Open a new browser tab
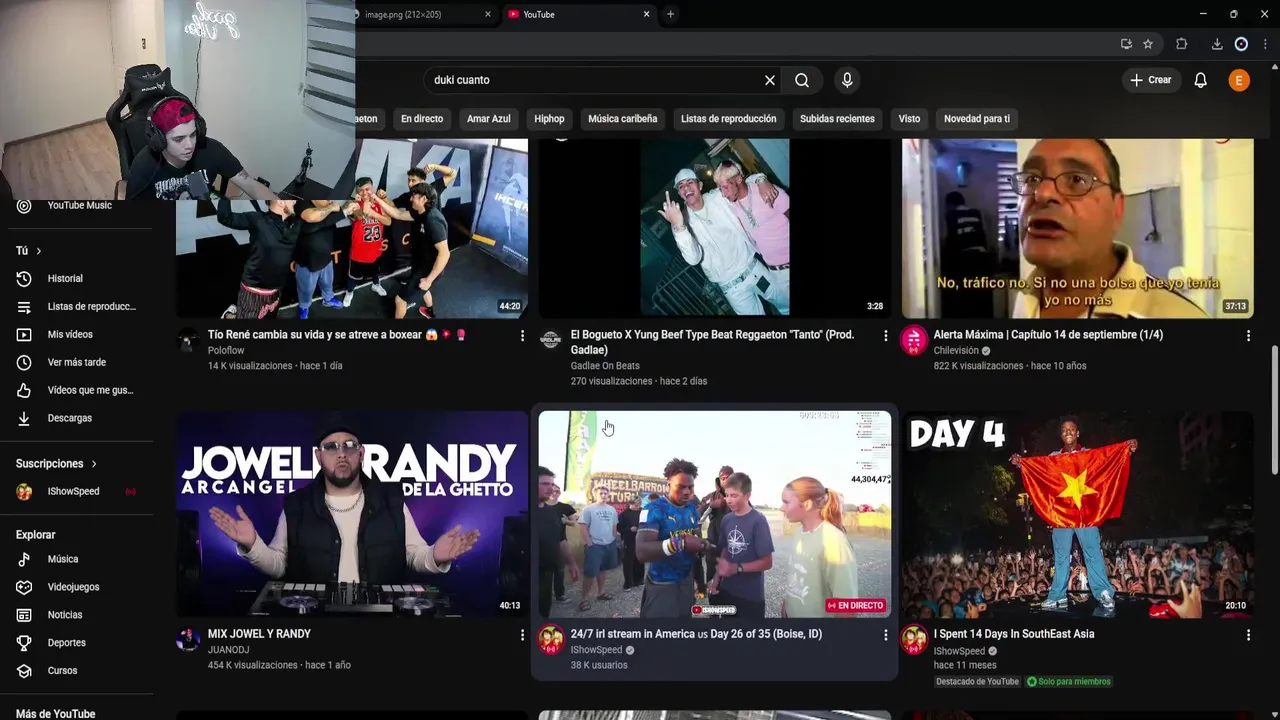Viewport: 1280px width, 720px height. click(x=670, y=14)
